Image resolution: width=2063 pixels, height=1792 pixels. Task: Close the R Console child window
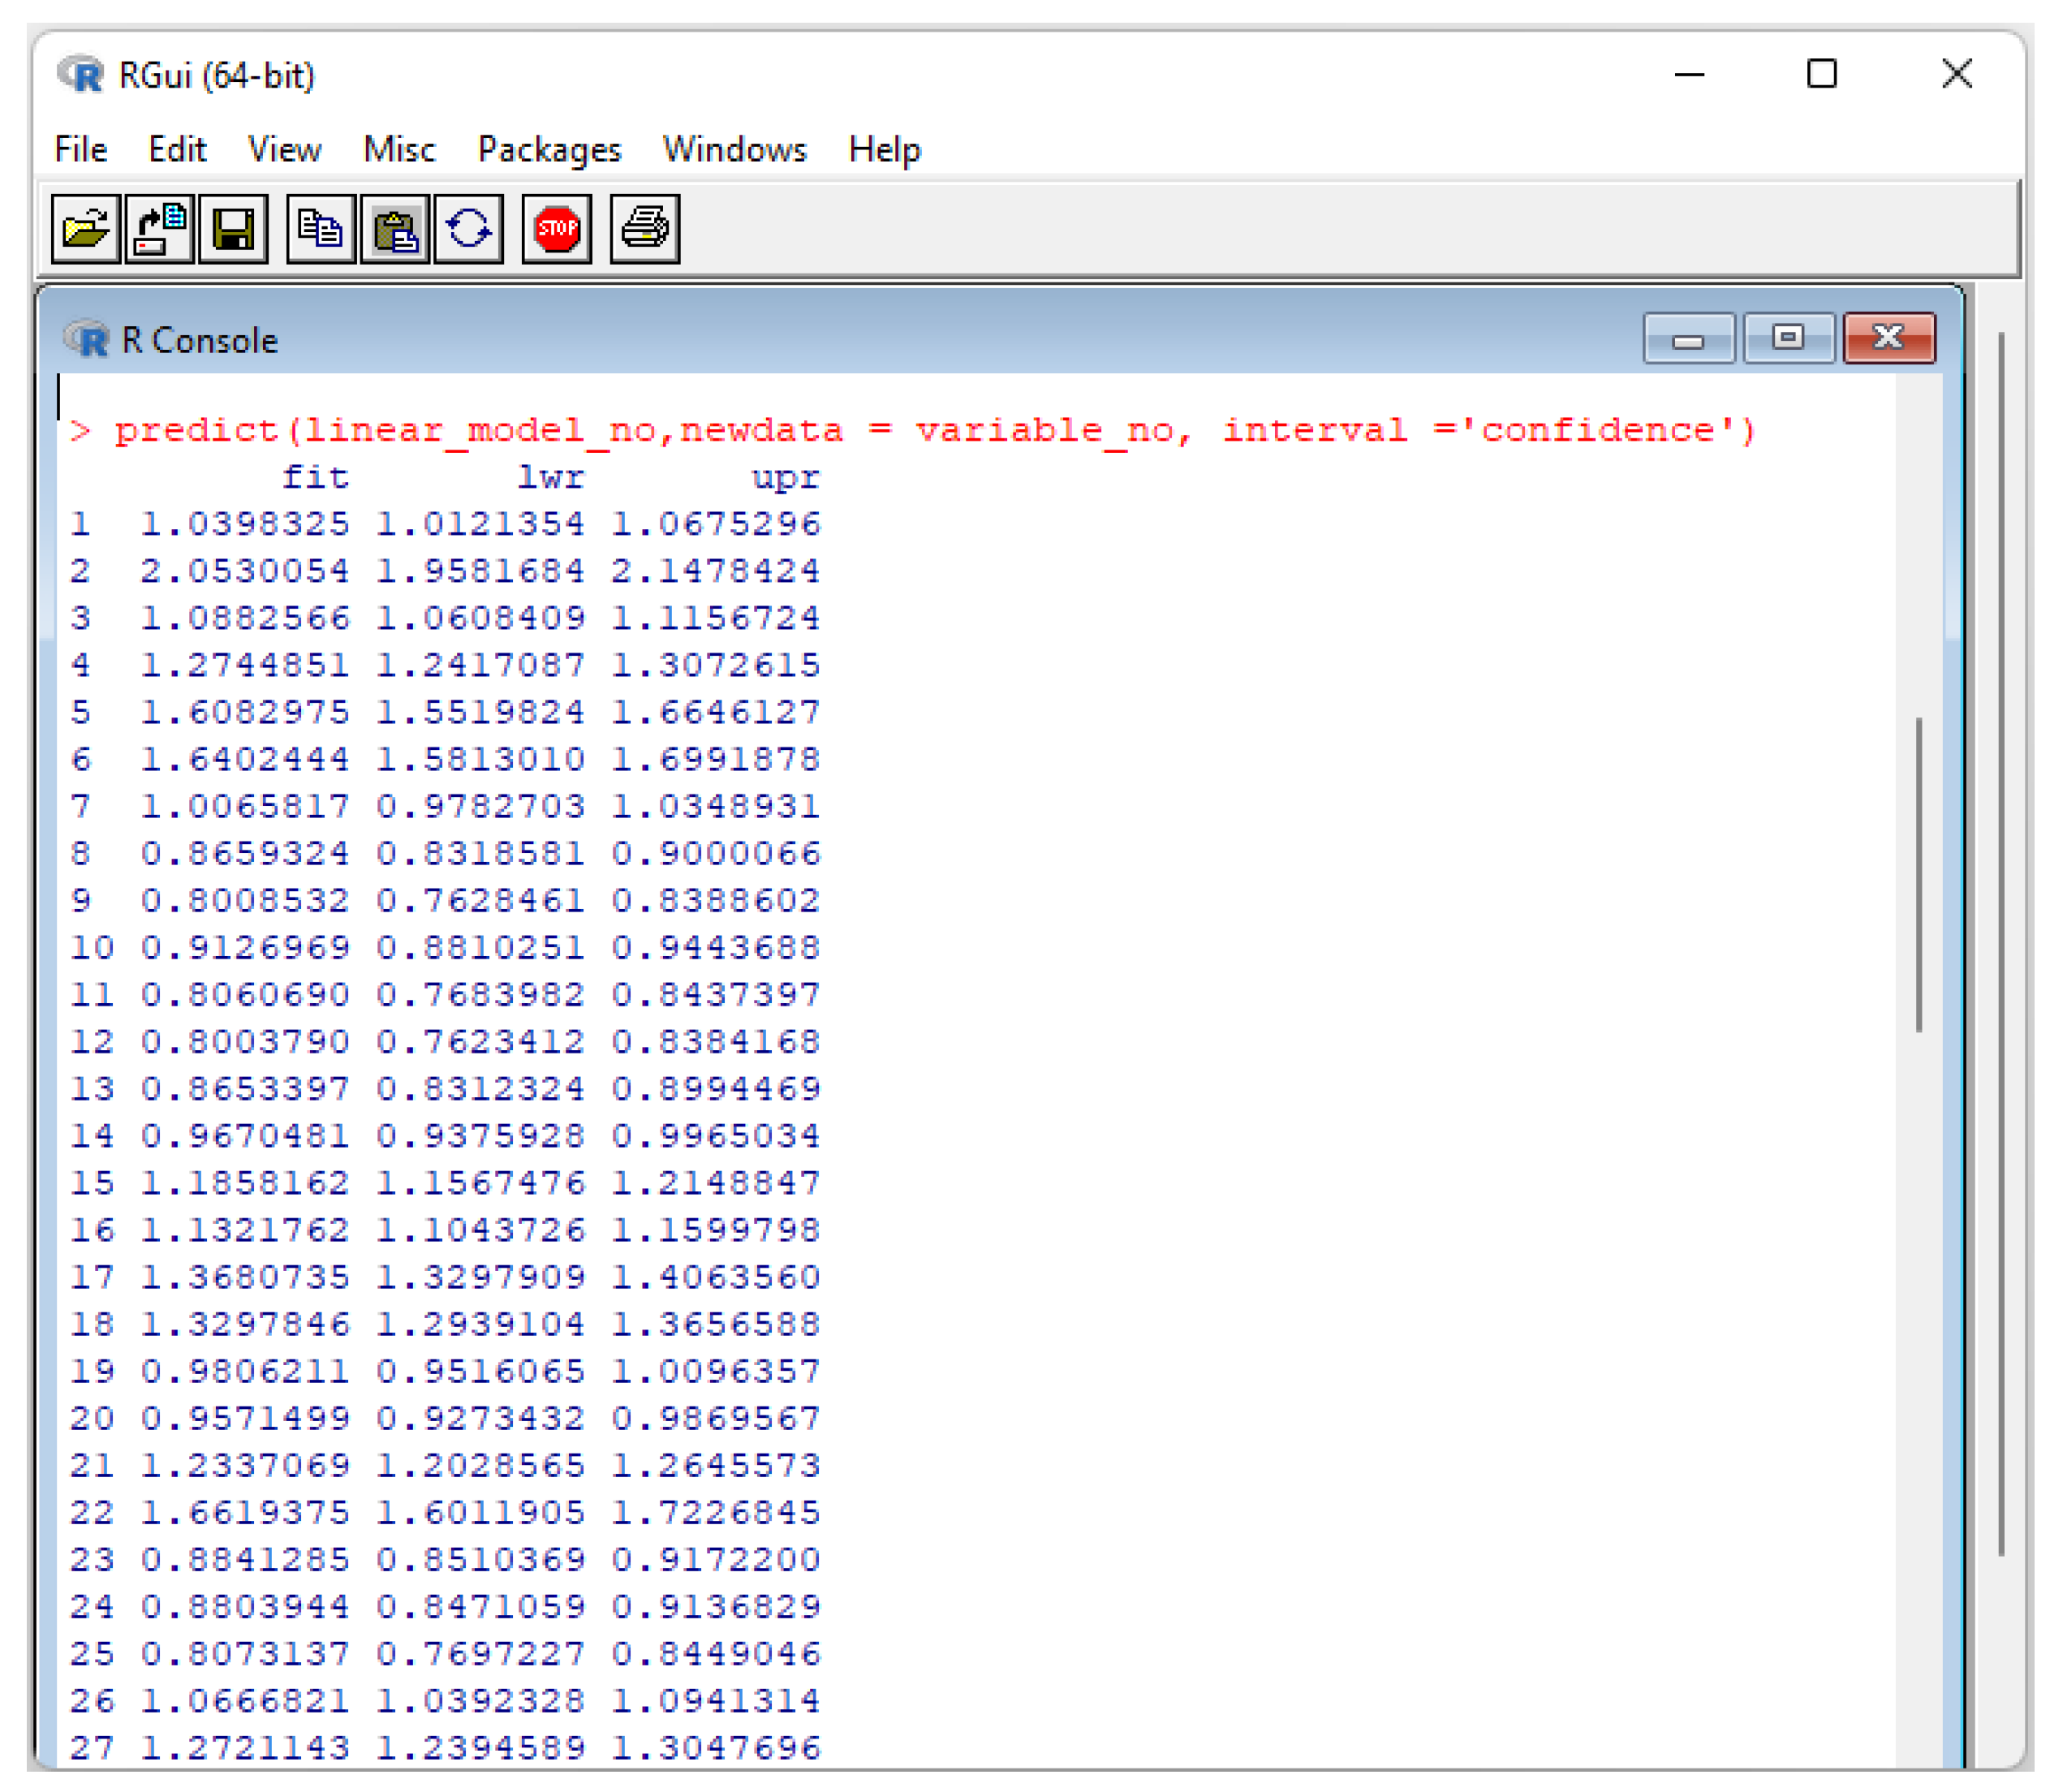(1889, 338)
